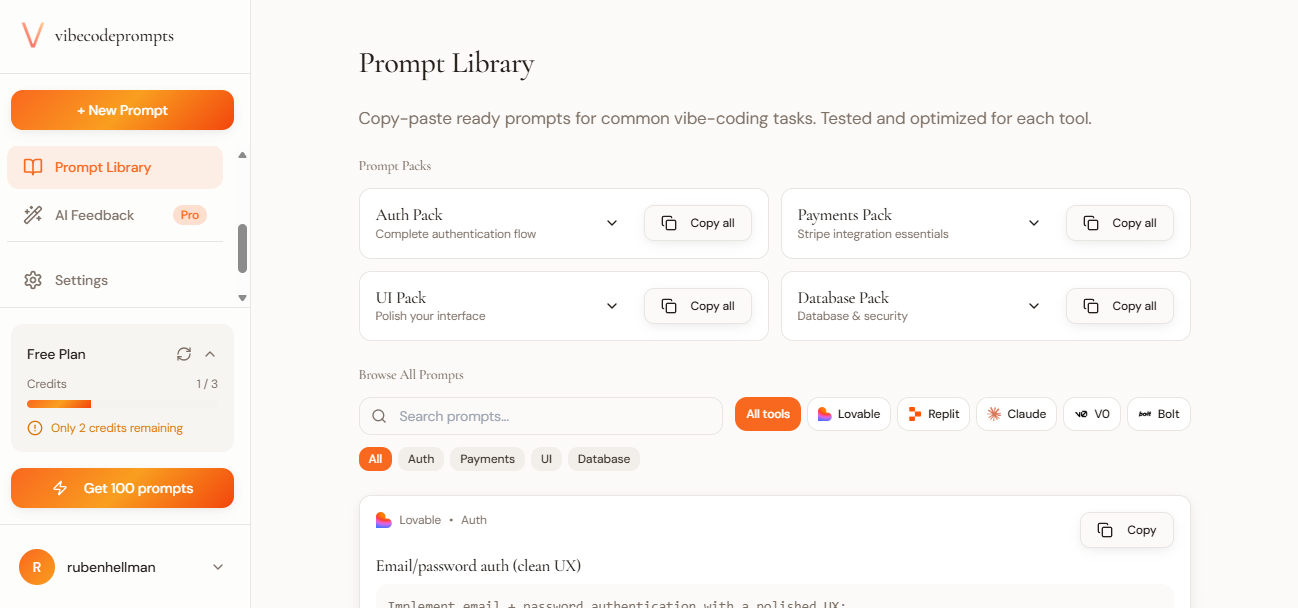Click the refresh icon on Free Plan
This screenshot has height=608, width=1298.
(x=183, y=353)
